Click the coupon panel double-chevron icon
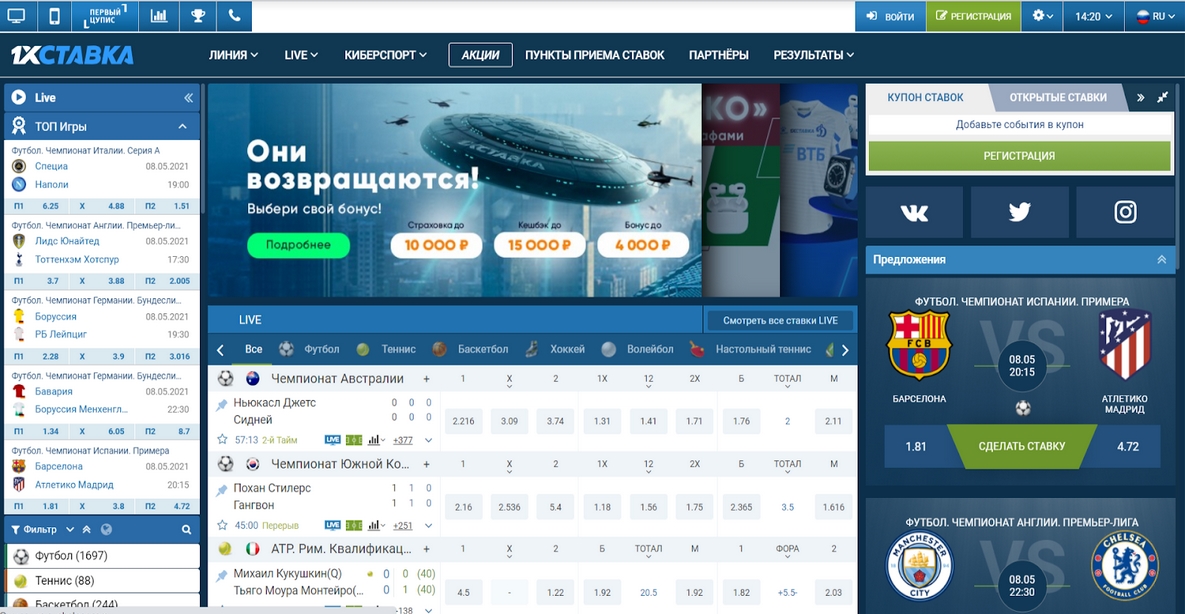Screen dimensions: 1185x614 coord(1140,98)
